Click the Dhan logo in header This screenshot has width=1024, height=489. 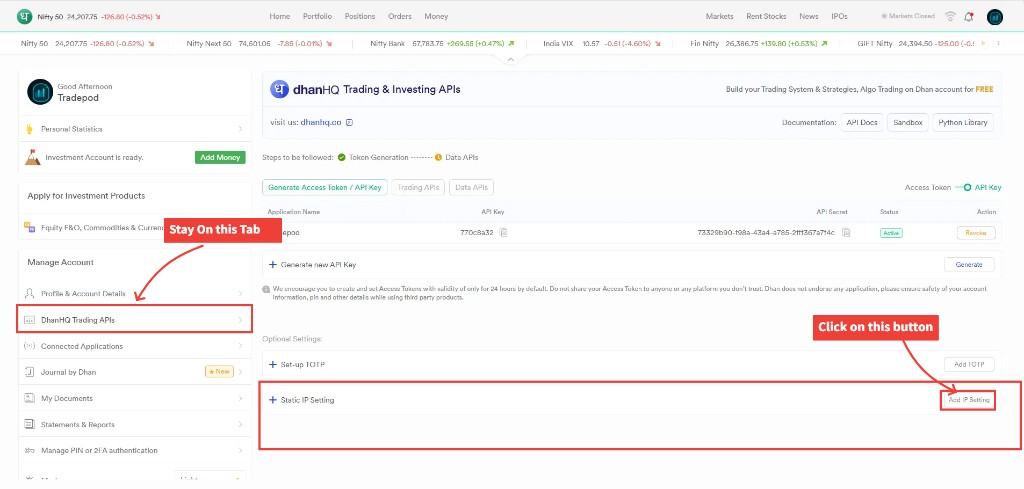tap(25, 16)
